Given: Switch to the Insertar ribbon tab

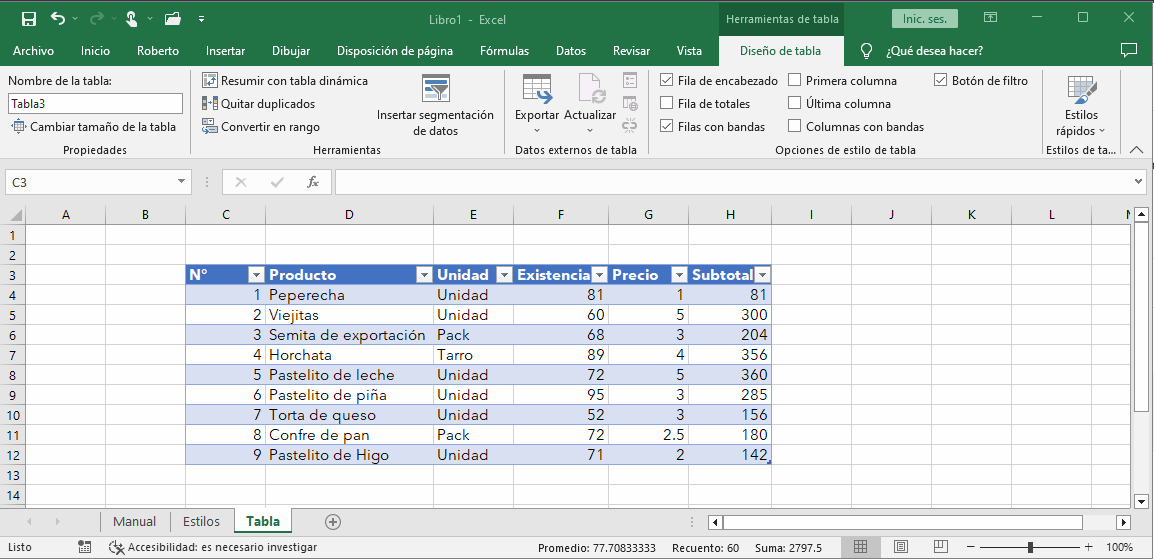Looking at the screenshot, I should point(225,51).
